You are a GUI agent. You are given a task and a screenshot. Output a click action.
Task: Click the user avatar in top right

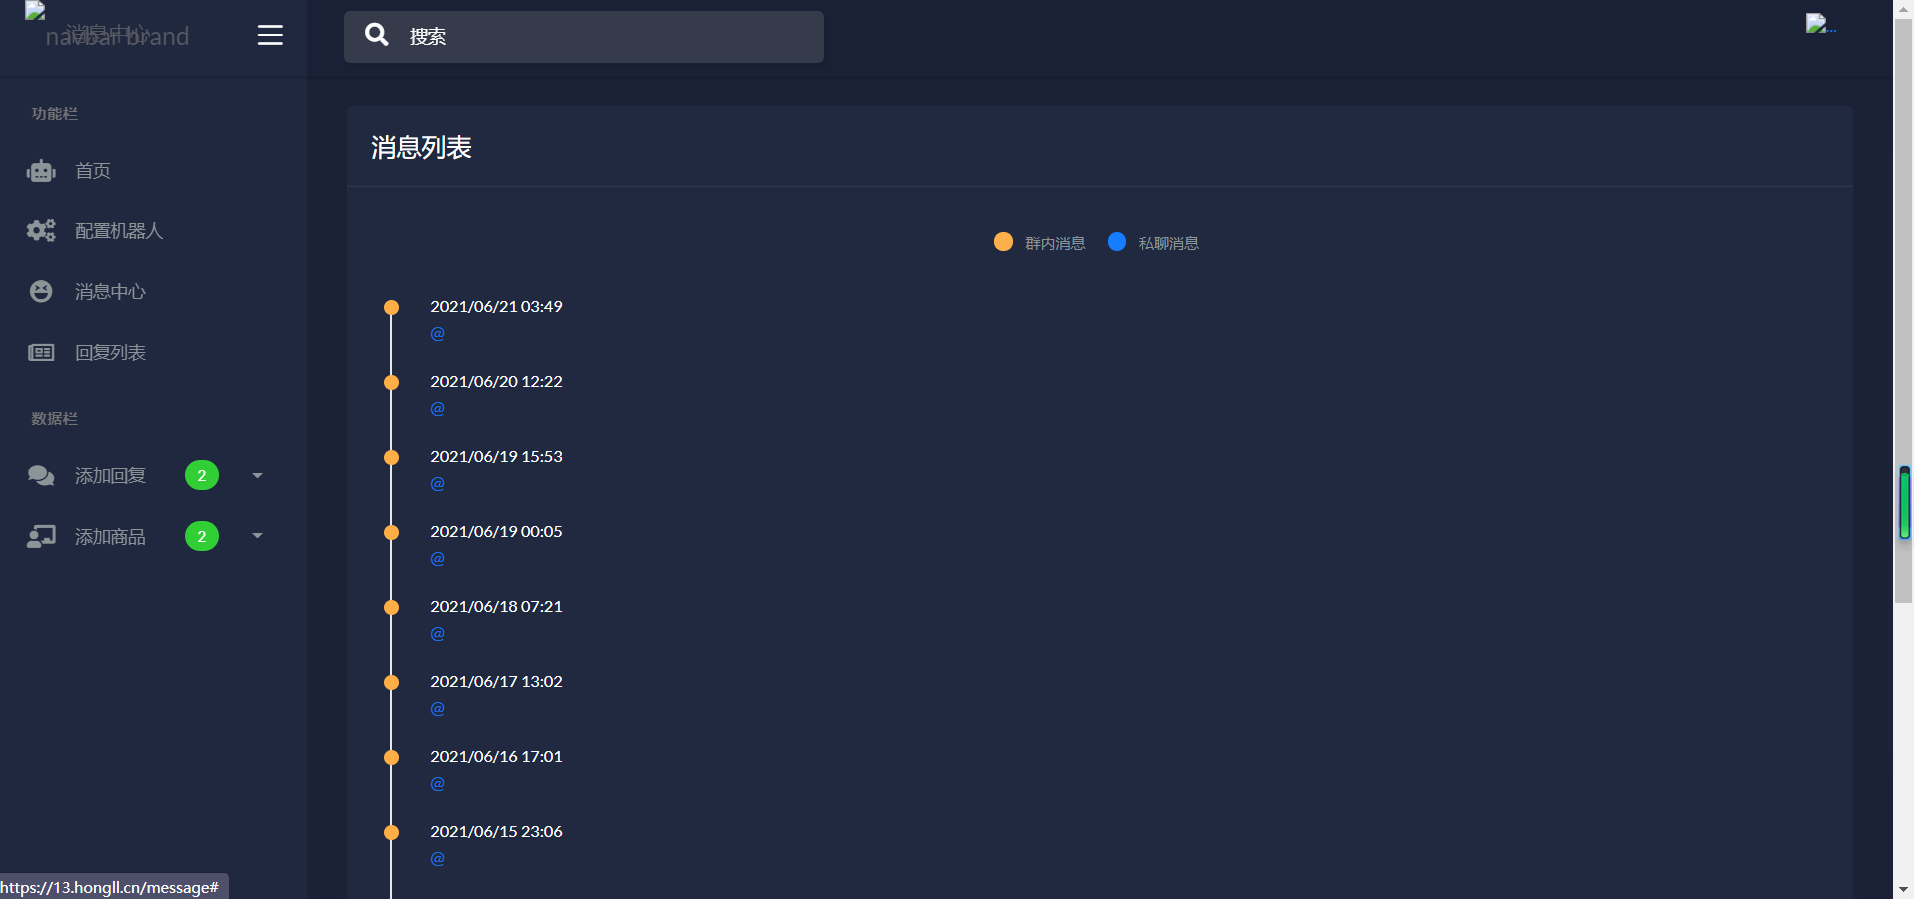point(1819,24)
